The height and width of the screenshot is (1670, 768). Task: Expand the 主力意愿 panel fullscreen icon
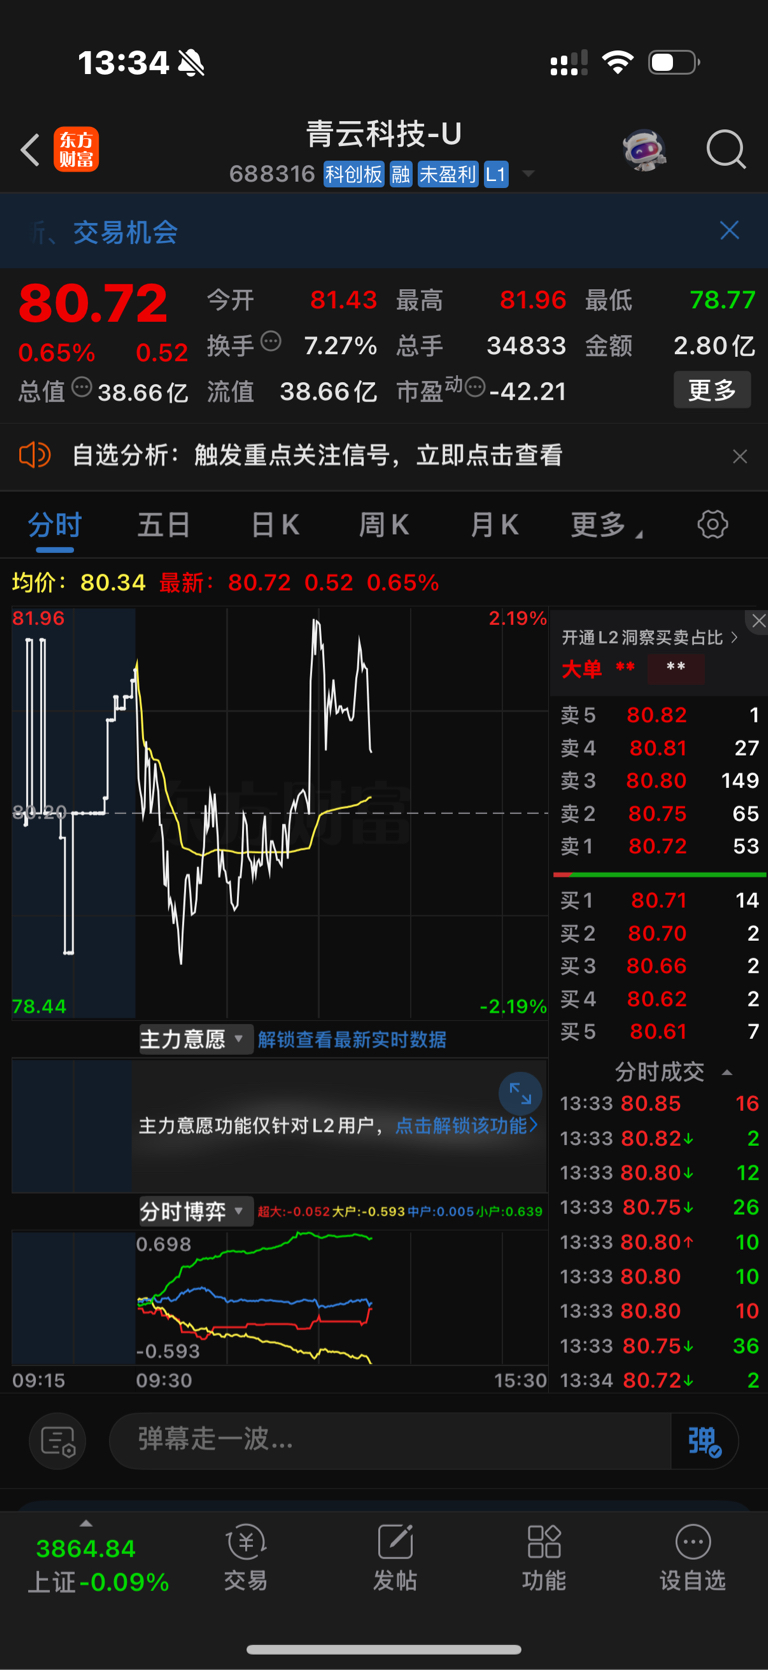pyautogui.click(x=520, y=1094)
